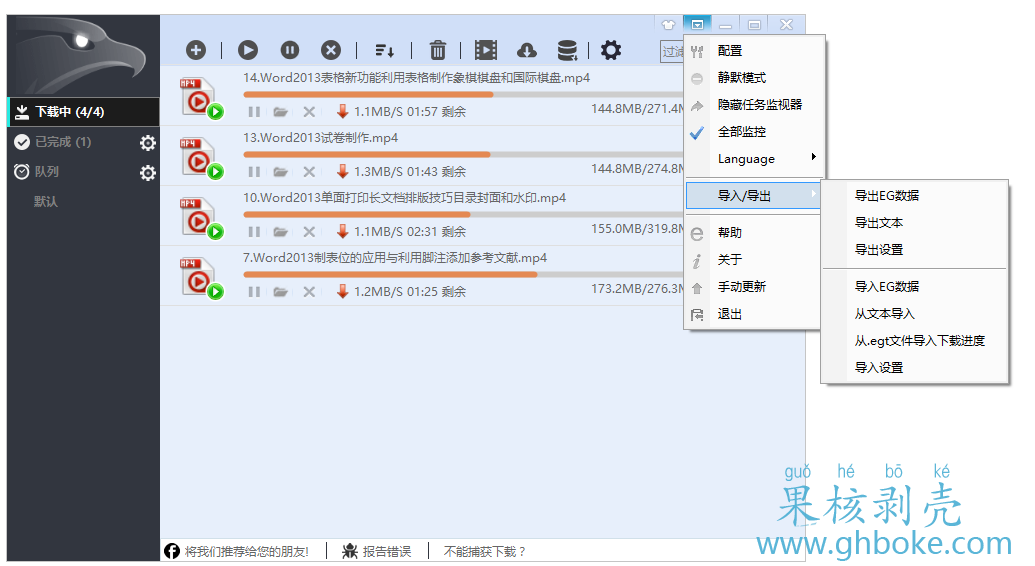This screenshot has width=1035, height=566.
Task: Click the cancel downloads X toolbar icon
Action: point(330,50)
